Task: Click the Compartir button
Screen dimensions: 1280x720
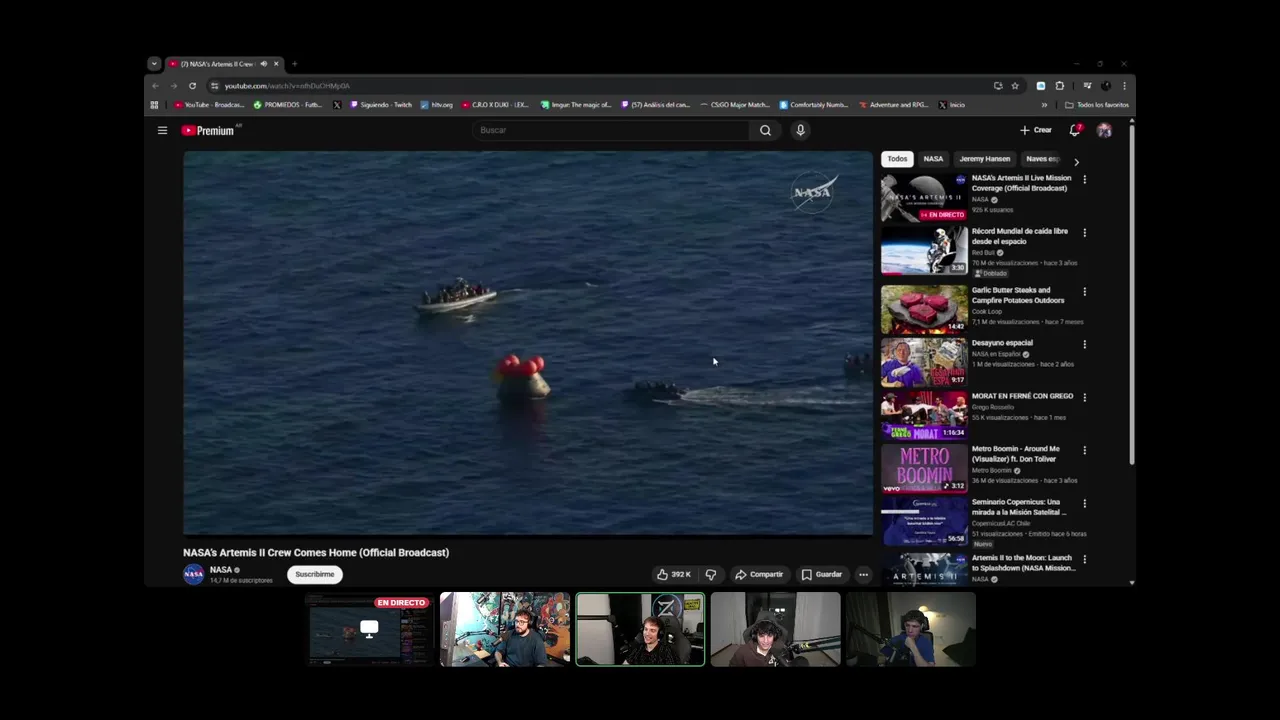Action: [x=759, y=574]
